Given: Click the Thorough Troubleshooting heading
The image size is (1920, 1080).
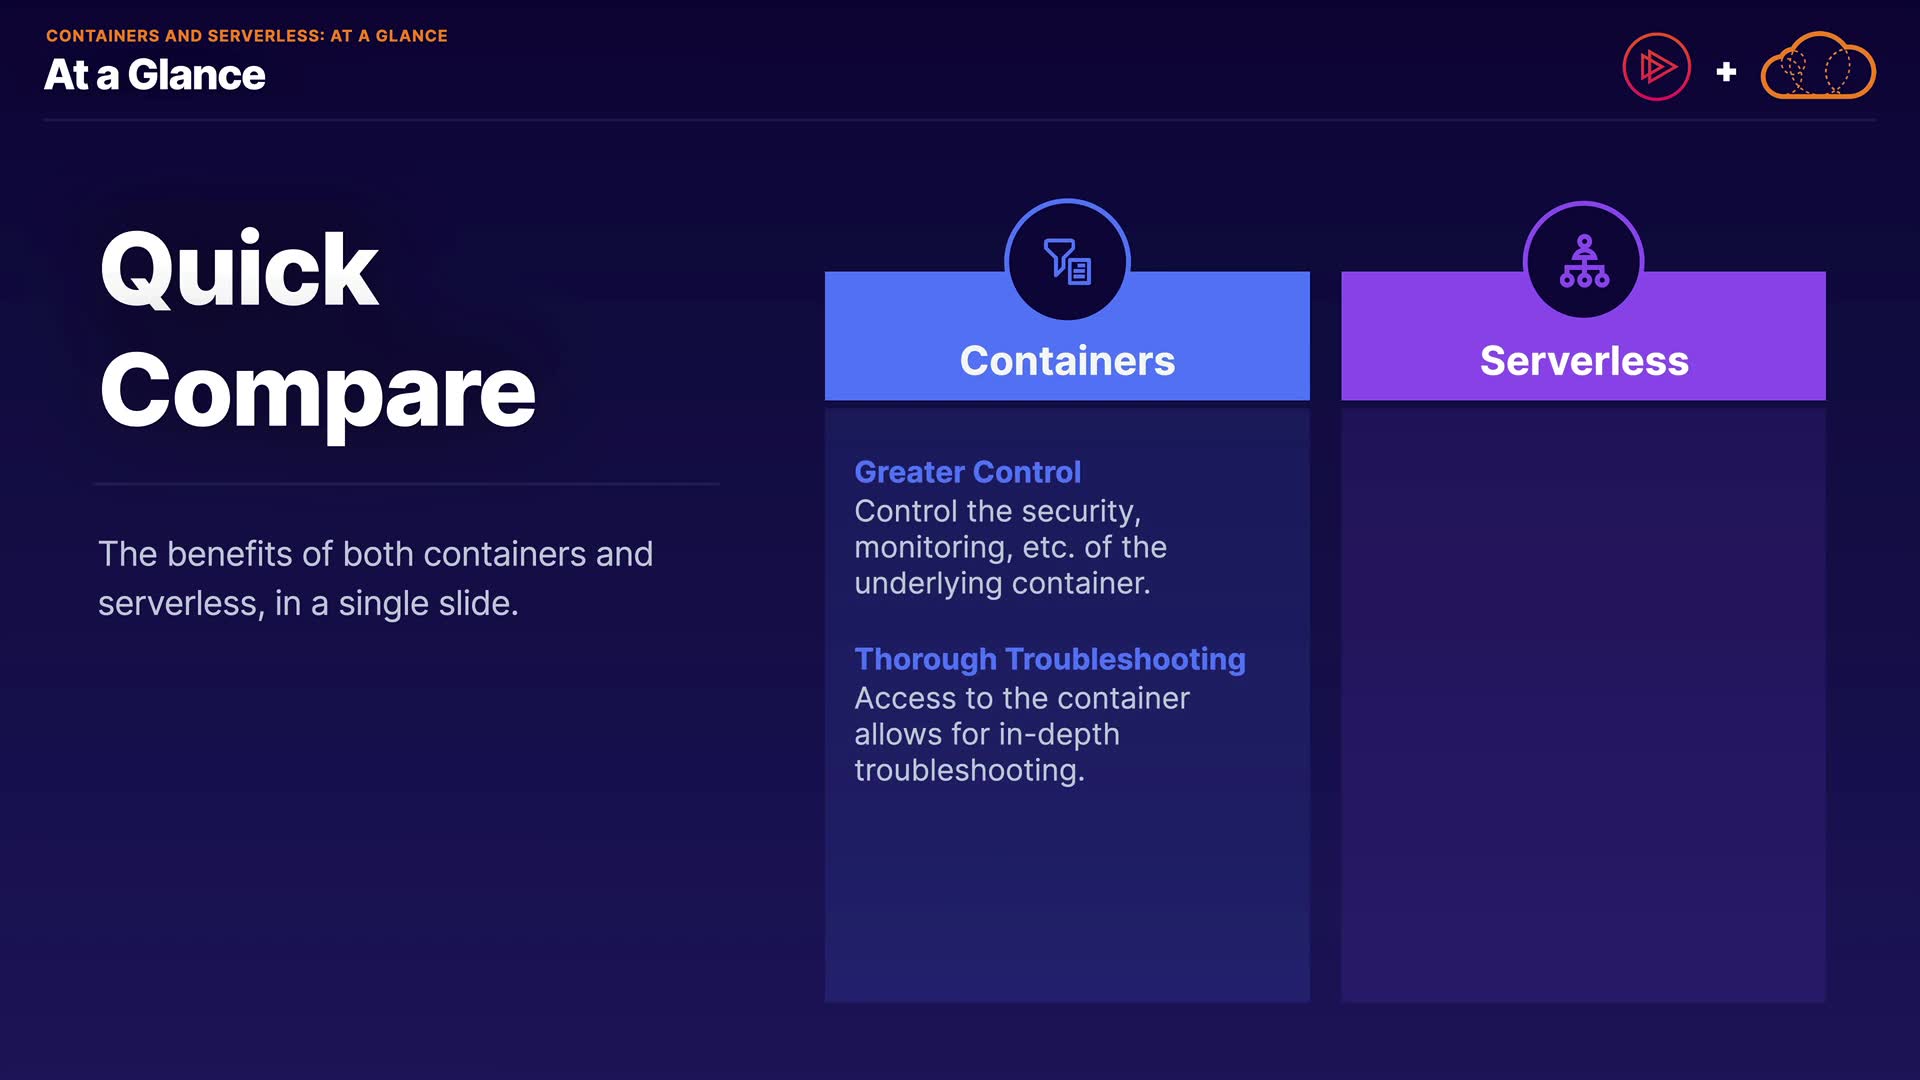Looking at the screenshot, I should [1049, 659].
